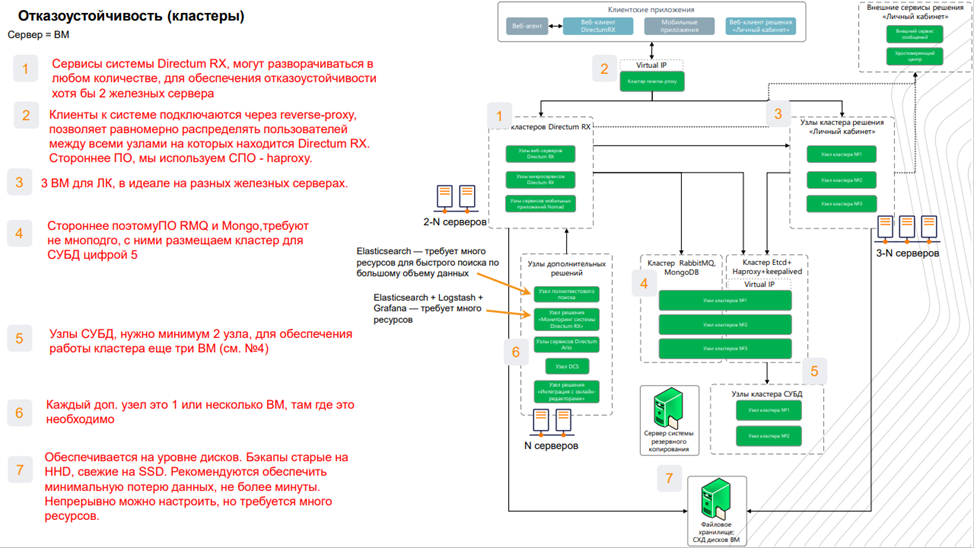
Task: Click the 'Удостоверяющий центр' green box
Action: pyautogui.click(x=914, y=56)
